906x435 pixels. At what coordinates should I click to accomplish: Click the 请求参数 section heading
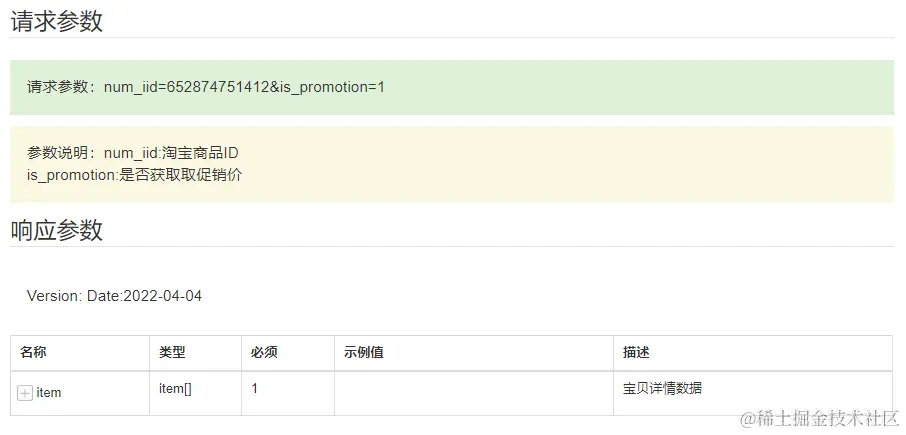pos(57,21)
